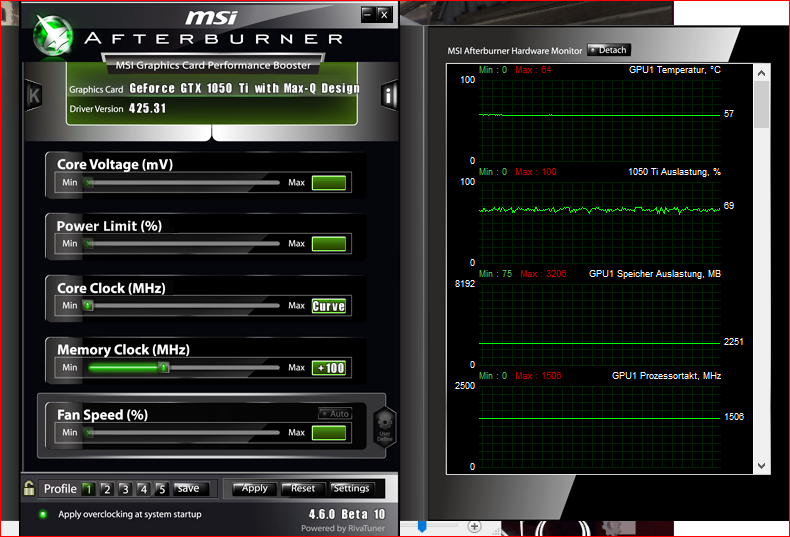Screen dimensions: 790x537
Task: Select profile slot 4
Action: tap(143, 489)
